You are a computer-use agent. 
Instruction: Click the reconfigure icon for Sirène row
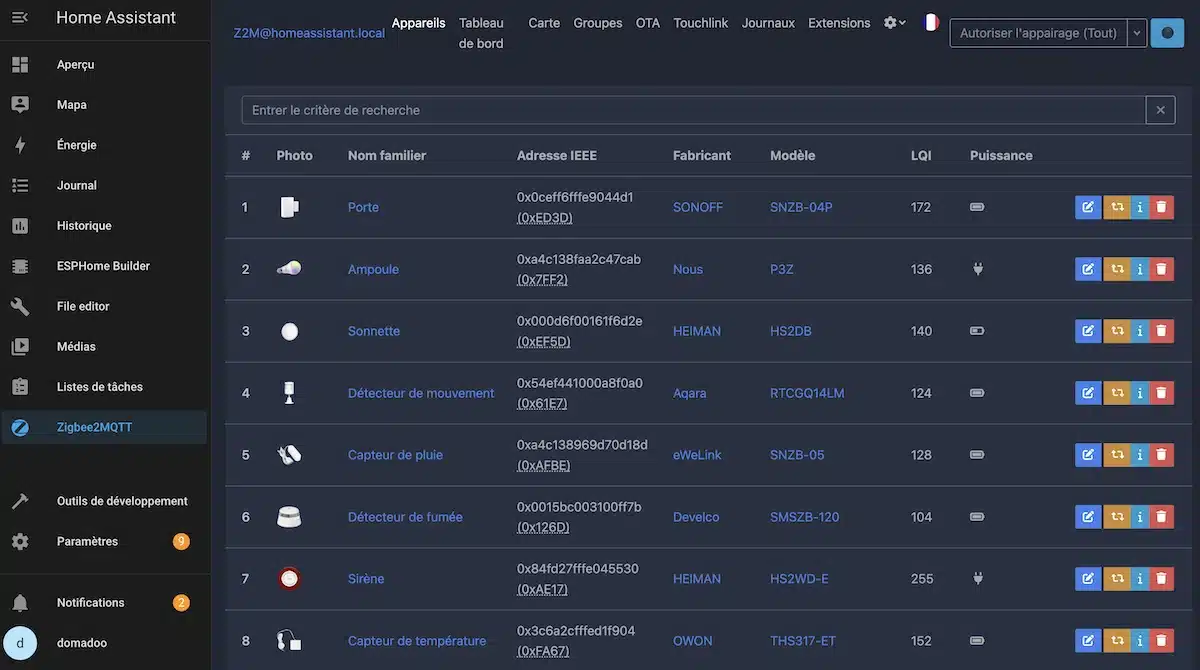tap(1117, 579)
